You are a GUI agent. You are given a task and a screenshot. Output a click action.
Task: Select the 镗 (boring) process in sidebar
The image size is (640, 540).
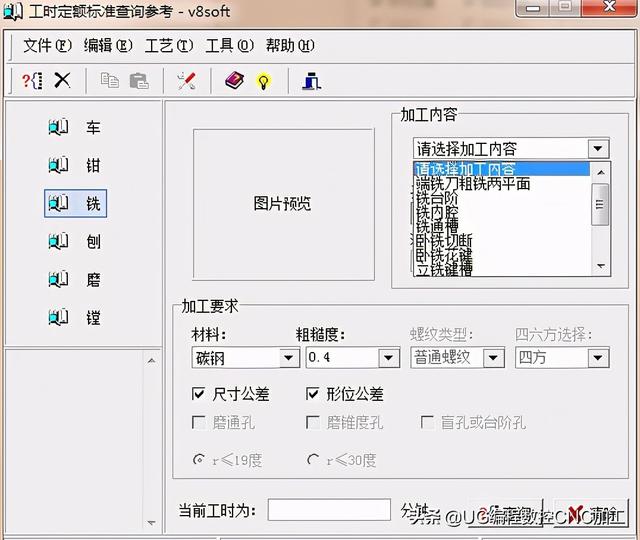point(76,317)
